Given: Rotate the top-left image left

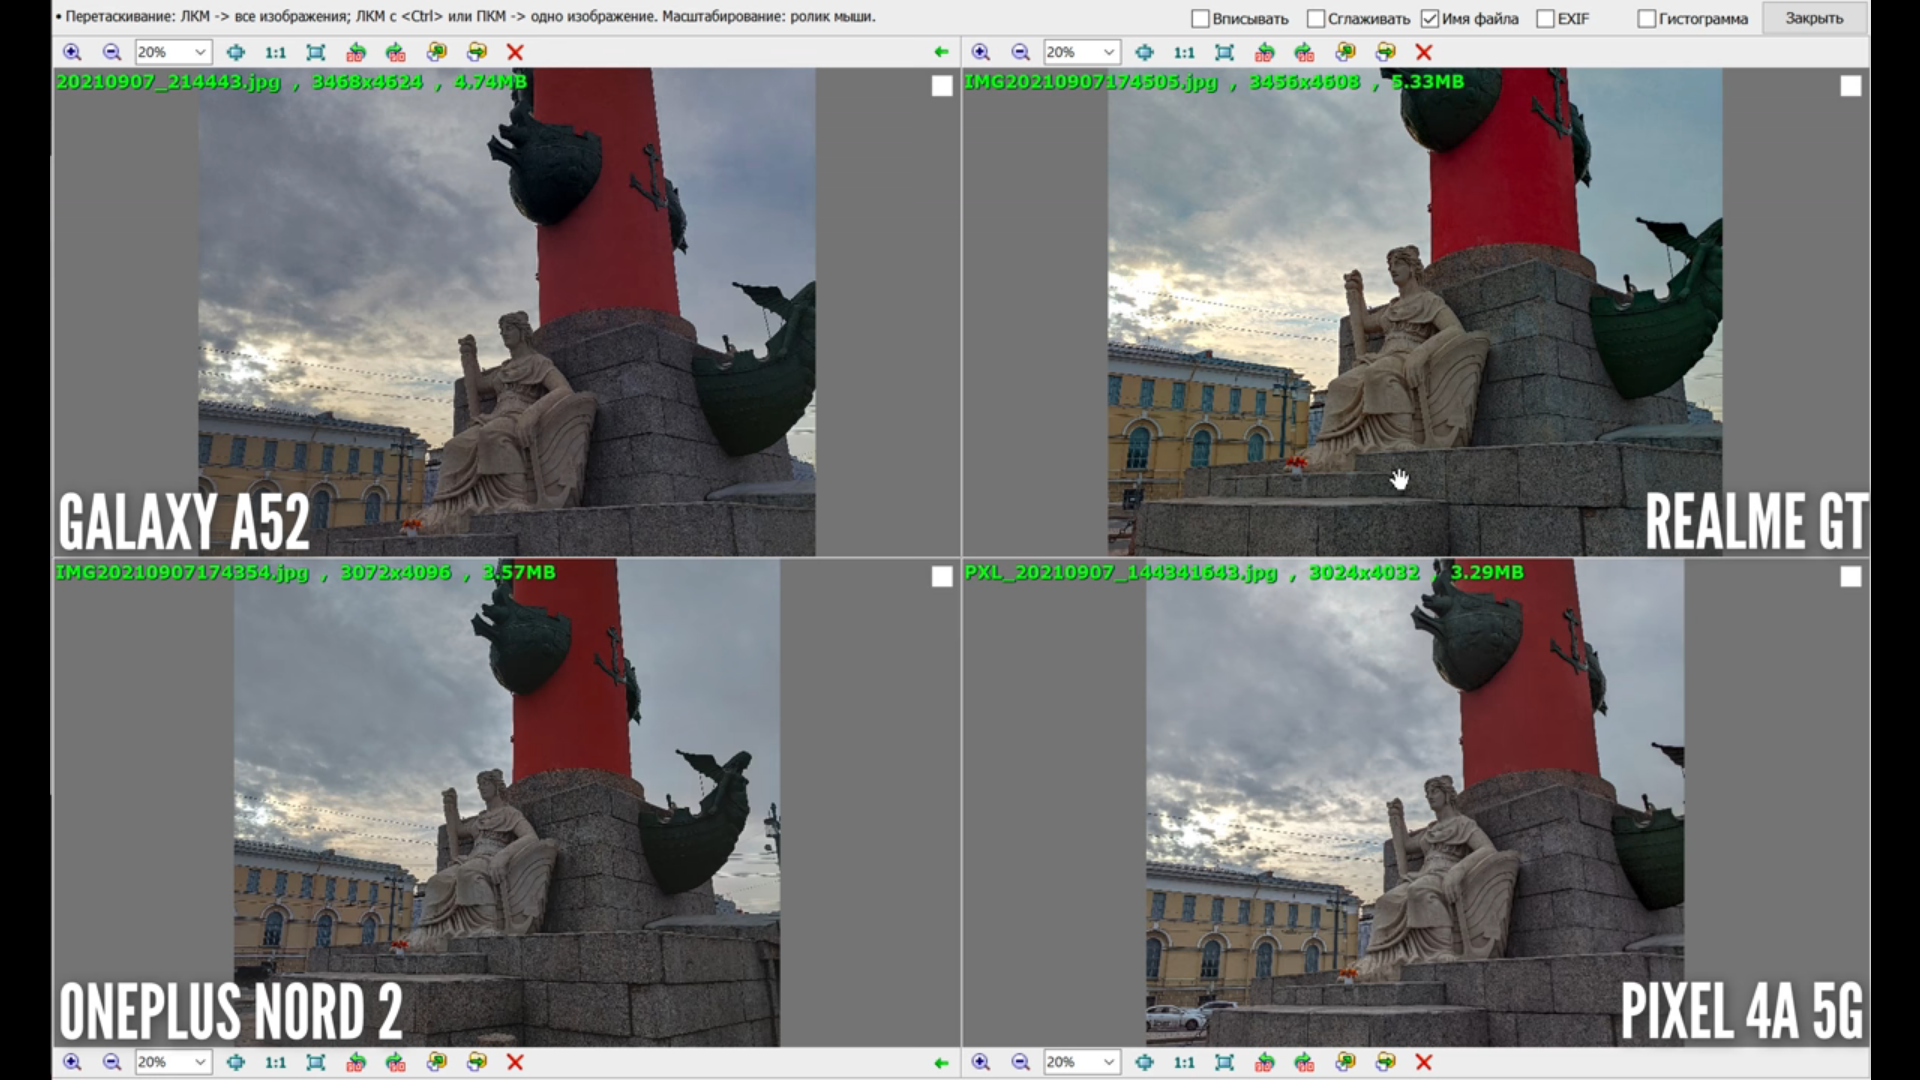Looking at the screenshot, I should (356, 52).
